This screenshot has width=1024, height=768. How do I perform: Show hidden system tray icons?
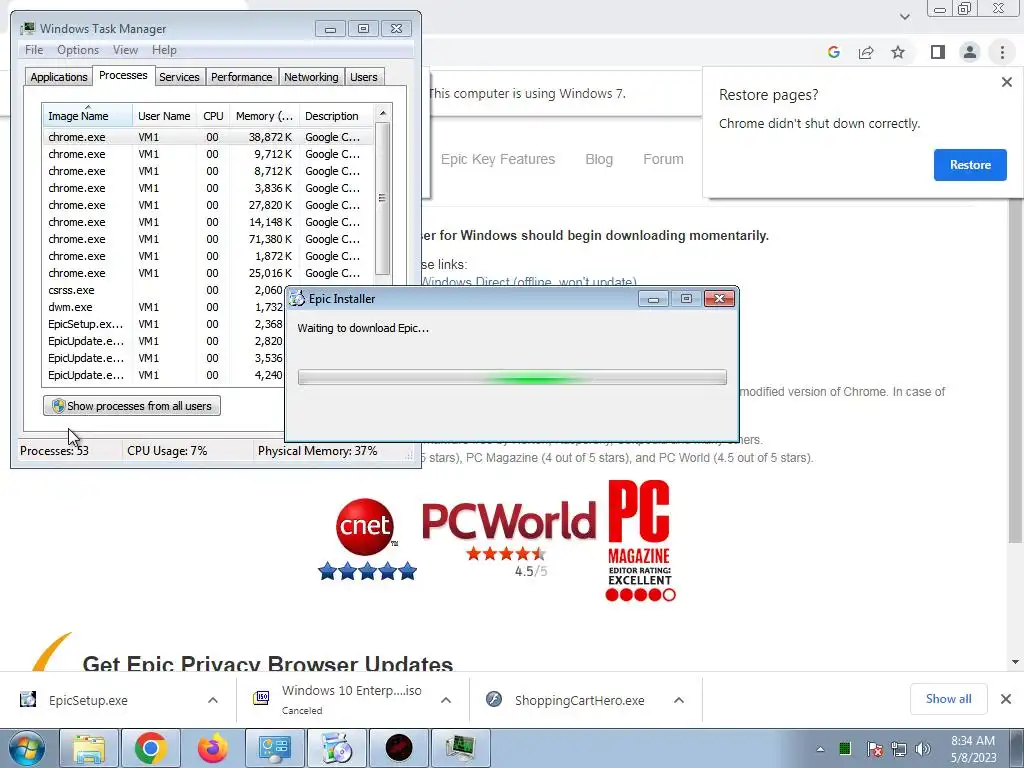[x=820, y=749]
